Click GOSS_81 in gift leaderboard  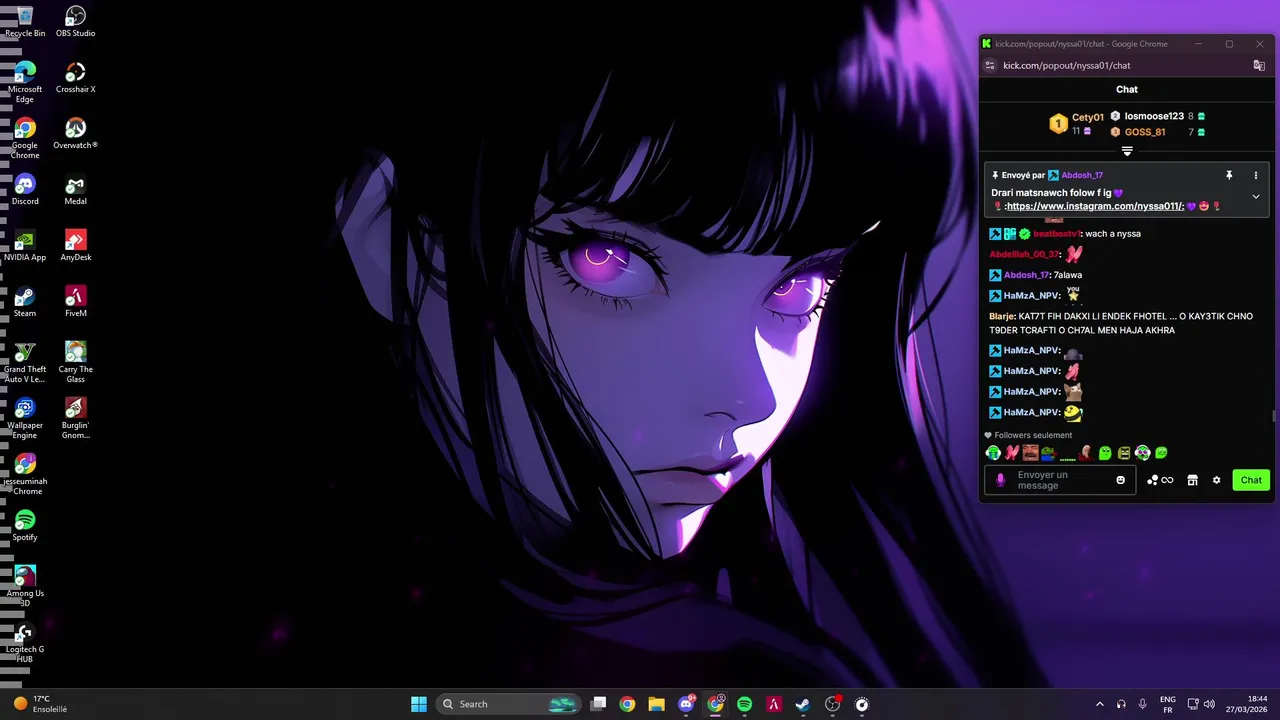(x=1145, y=132)
